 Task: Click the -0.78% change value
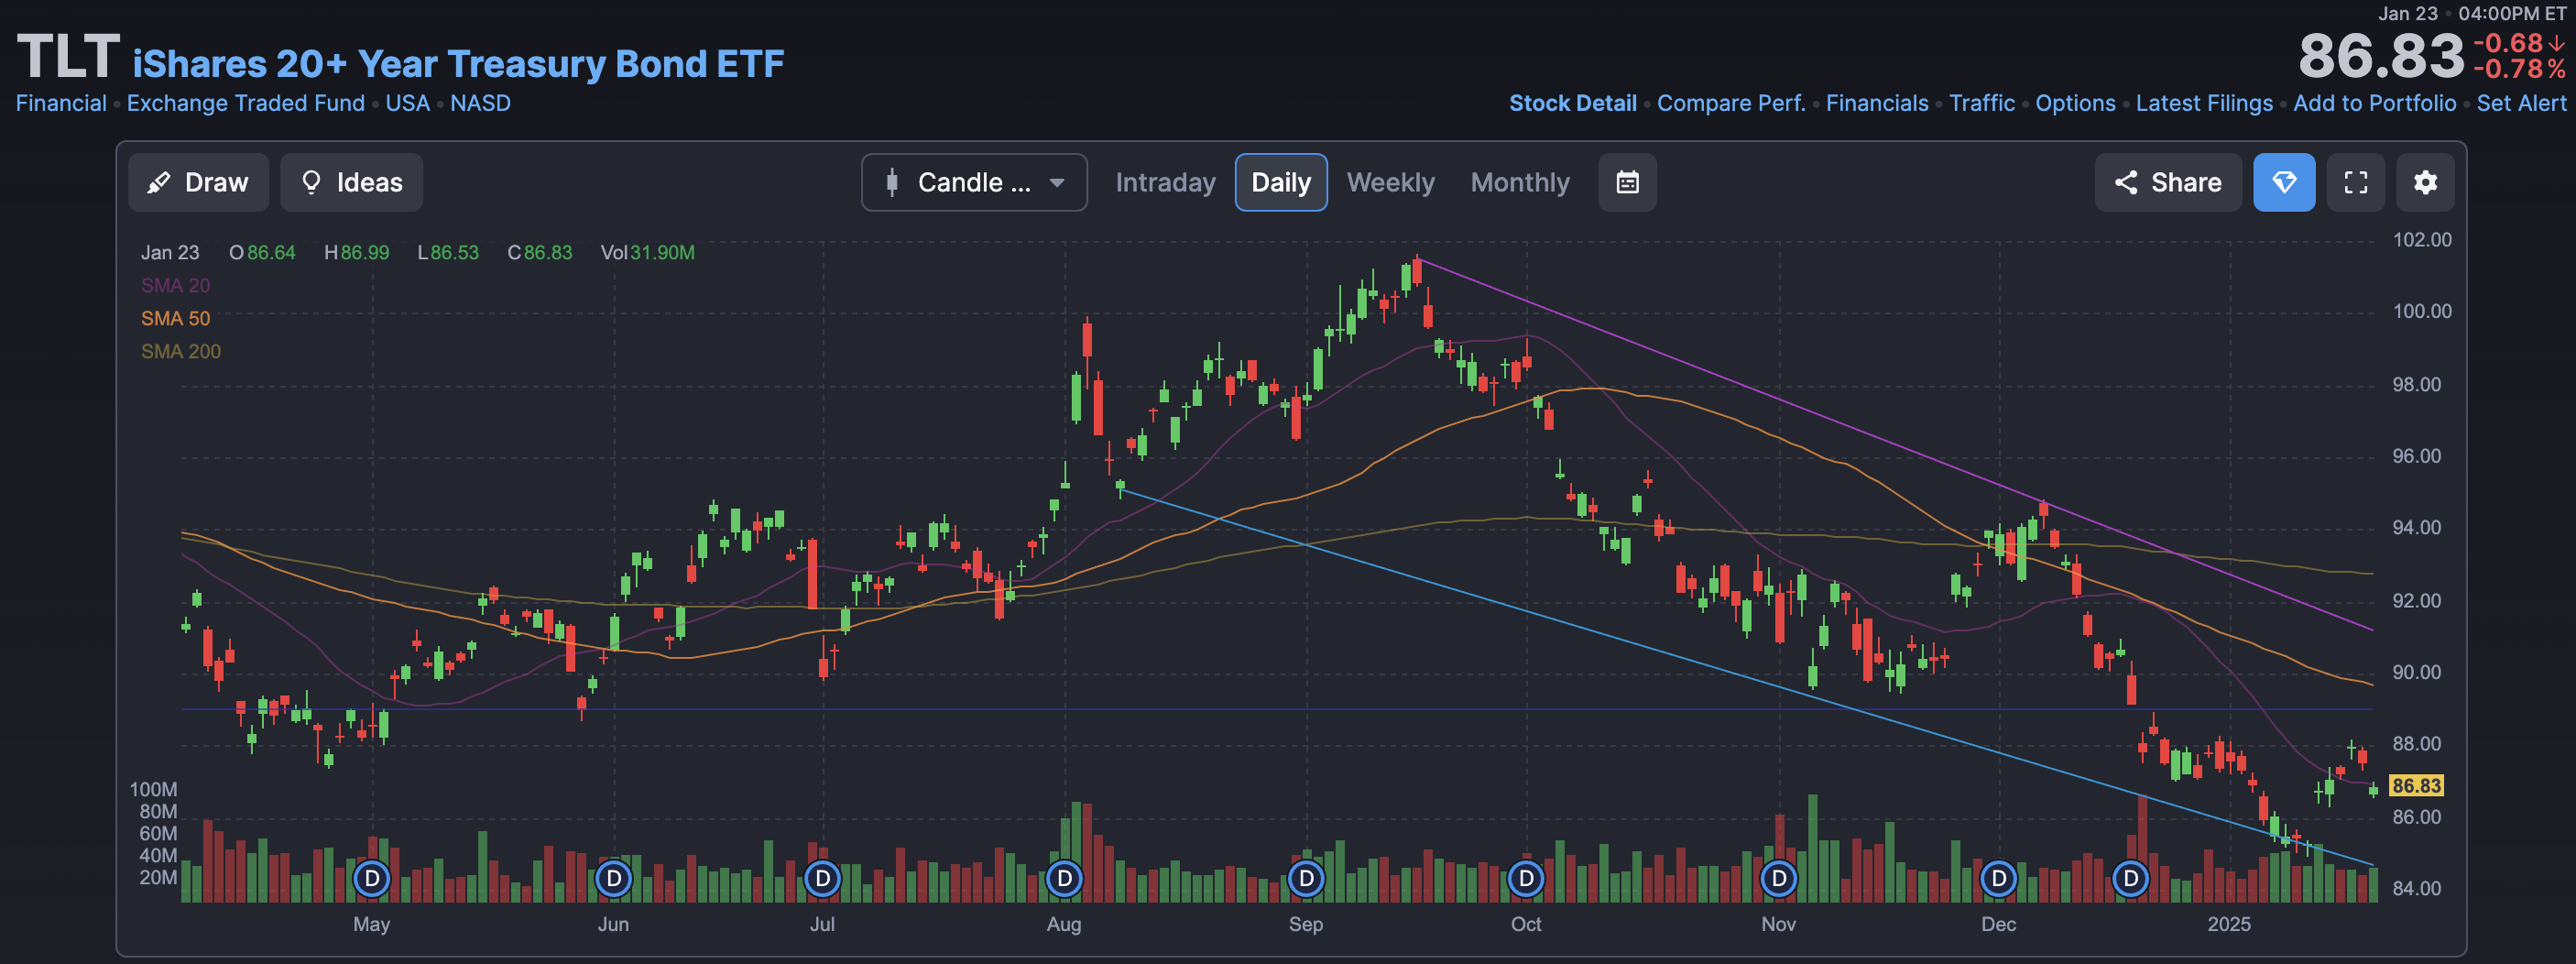[x=2519, y=69]
